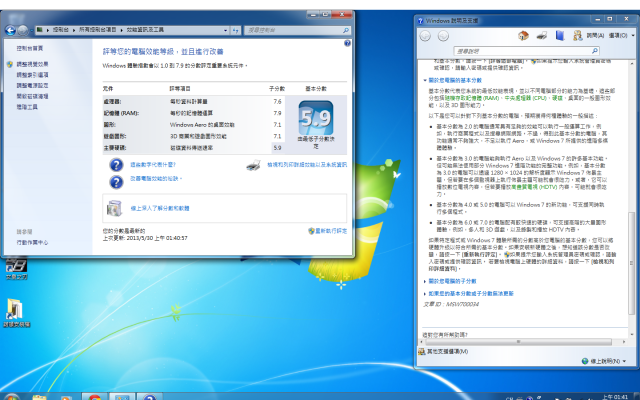Click the Help window horizontal scrollbar thumb

pos(518,342)
